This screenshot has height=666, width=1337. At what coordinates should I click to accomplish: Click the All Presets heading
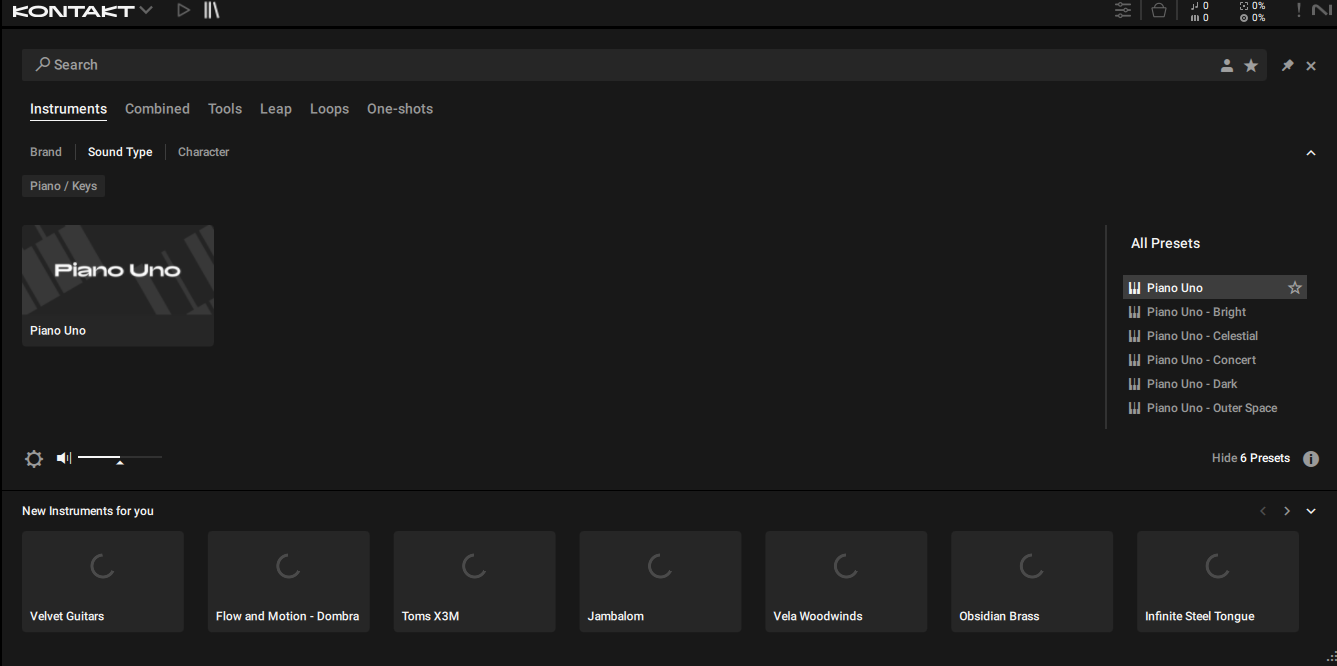click(1165, 243)
